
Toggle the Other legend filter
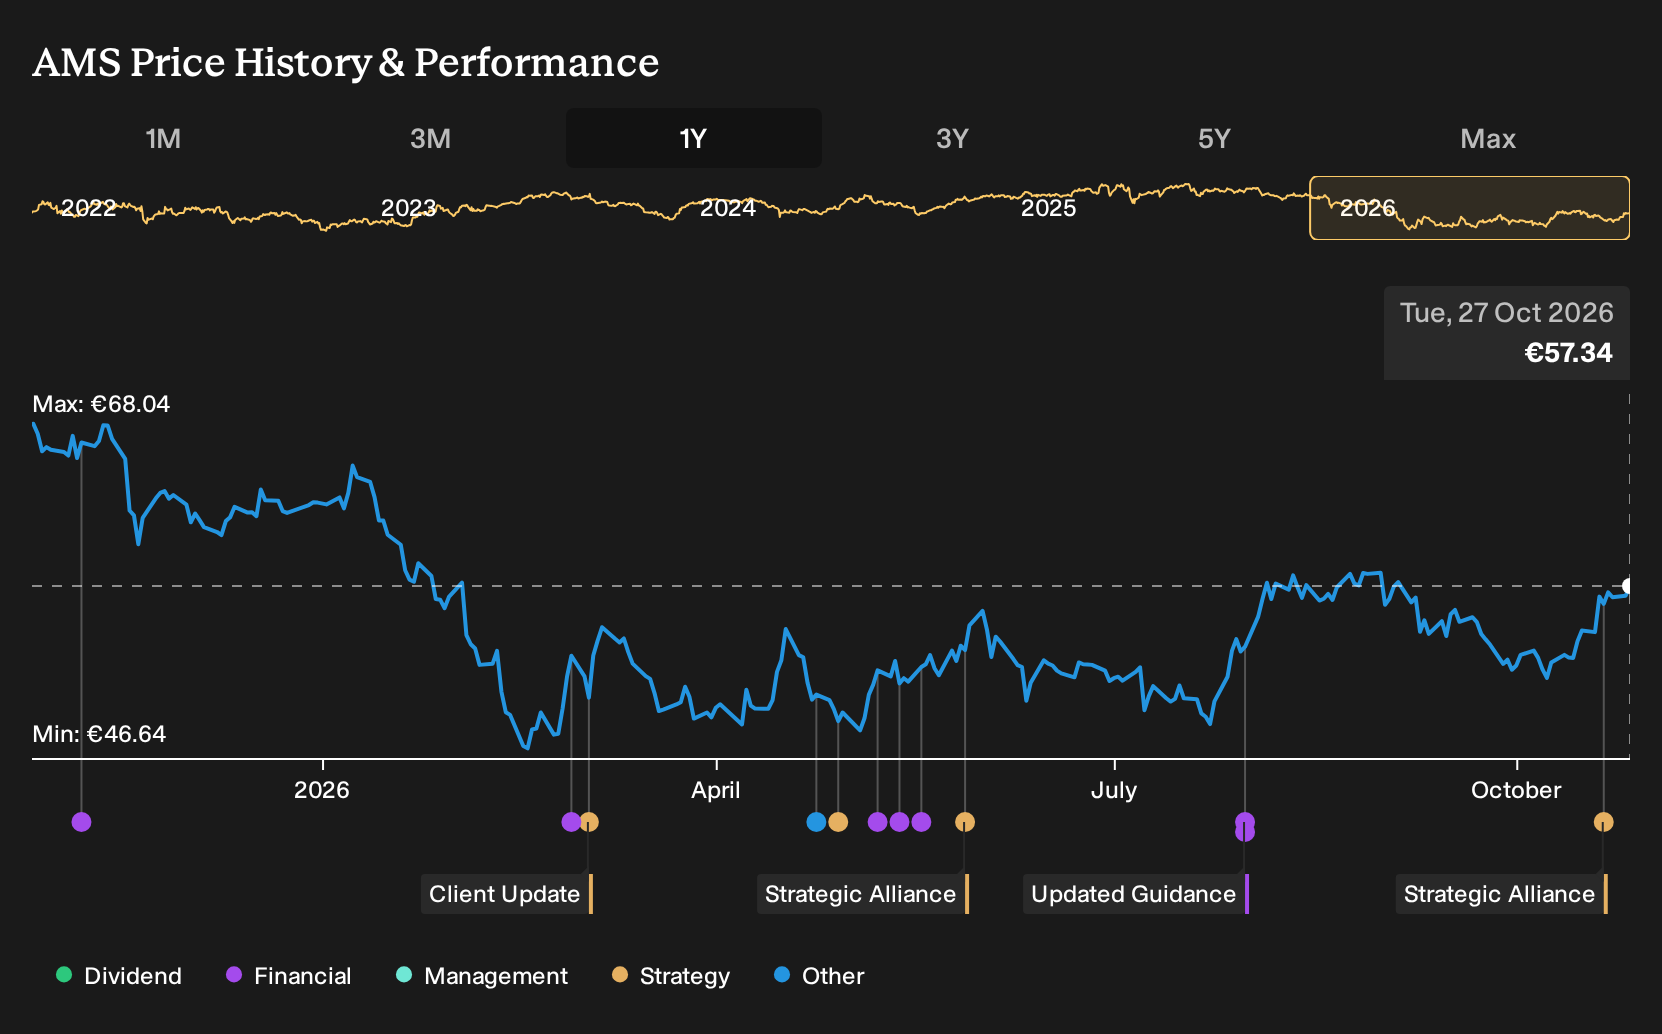819,976
